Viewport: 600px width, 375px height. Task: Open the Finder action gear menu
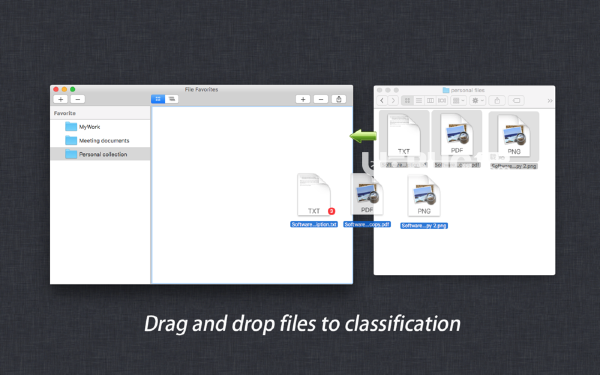478,101
